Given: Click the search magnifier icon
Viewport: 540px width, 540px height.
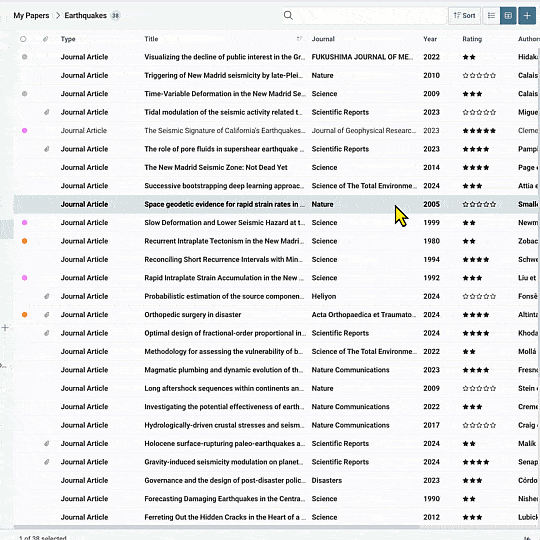Looking at the screenshot, I should [288, 15].
